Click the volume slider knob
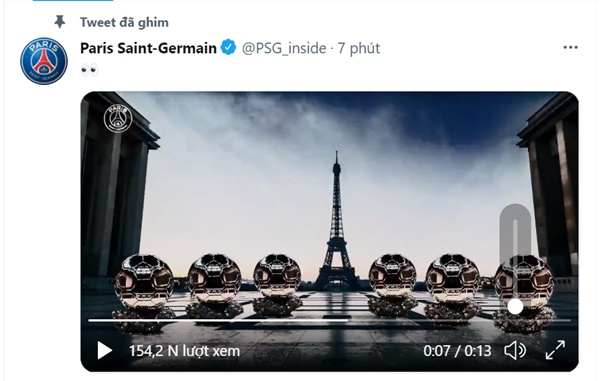The image size is (600, 381). point(515,306)
